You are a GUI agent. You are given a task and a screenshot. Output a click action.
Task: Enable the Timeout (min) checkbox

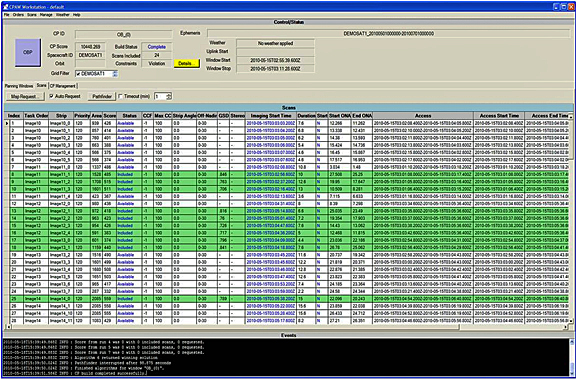121,97
